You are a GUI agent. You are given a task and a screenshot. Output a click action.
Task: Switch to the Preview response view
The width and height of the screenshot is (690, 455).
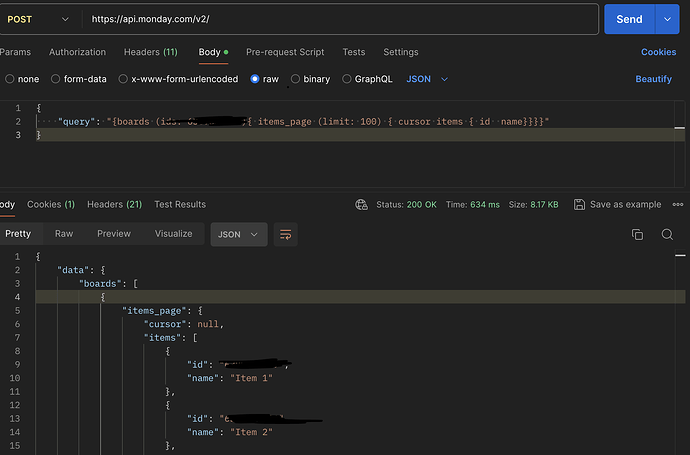click(x=114, y=234)
